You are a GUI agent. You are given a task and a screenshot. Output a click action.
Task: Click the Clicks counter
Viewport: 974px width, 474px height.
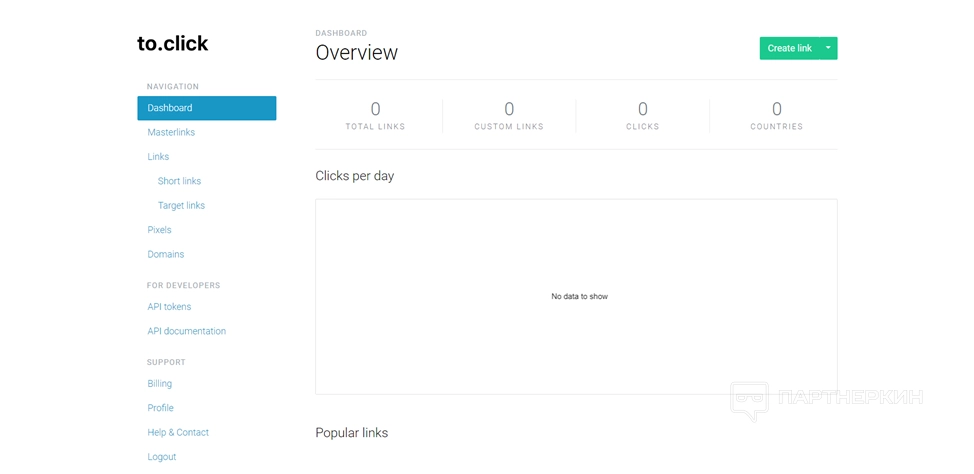pyautogui.click(x=643, y=116)
